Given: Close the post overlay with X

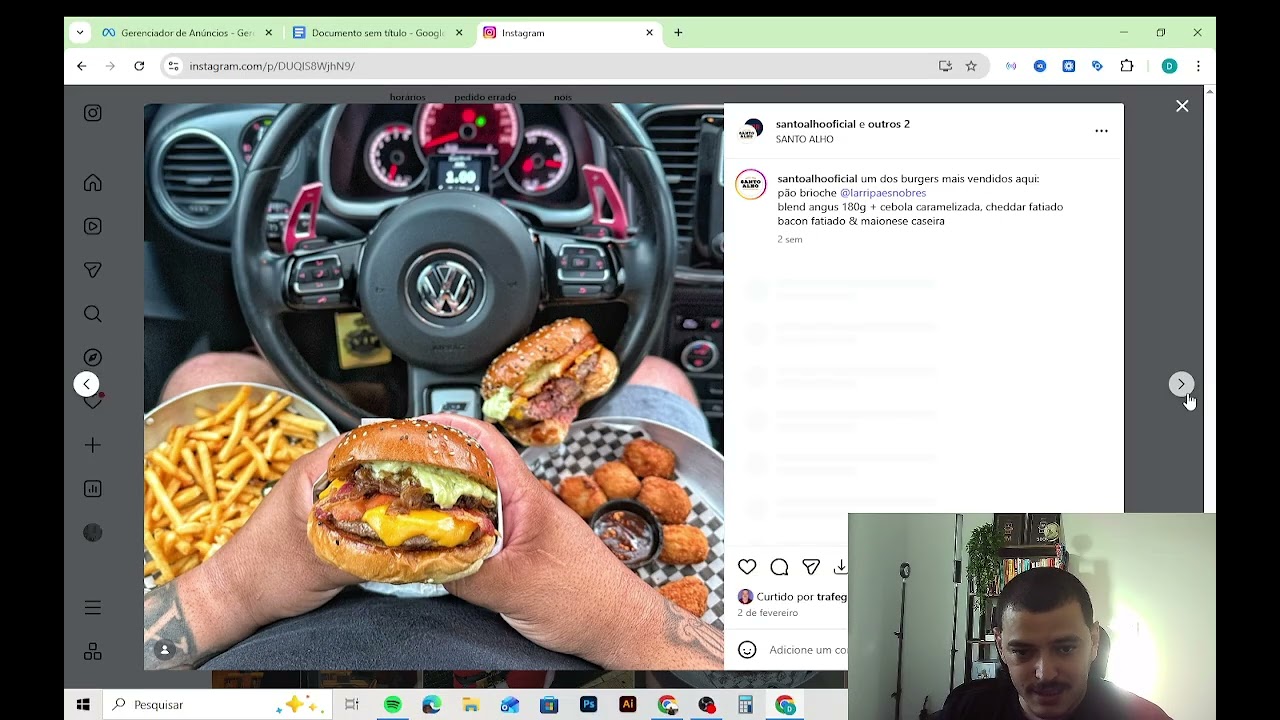Looking at the screenshot, I should [1182, 106].
